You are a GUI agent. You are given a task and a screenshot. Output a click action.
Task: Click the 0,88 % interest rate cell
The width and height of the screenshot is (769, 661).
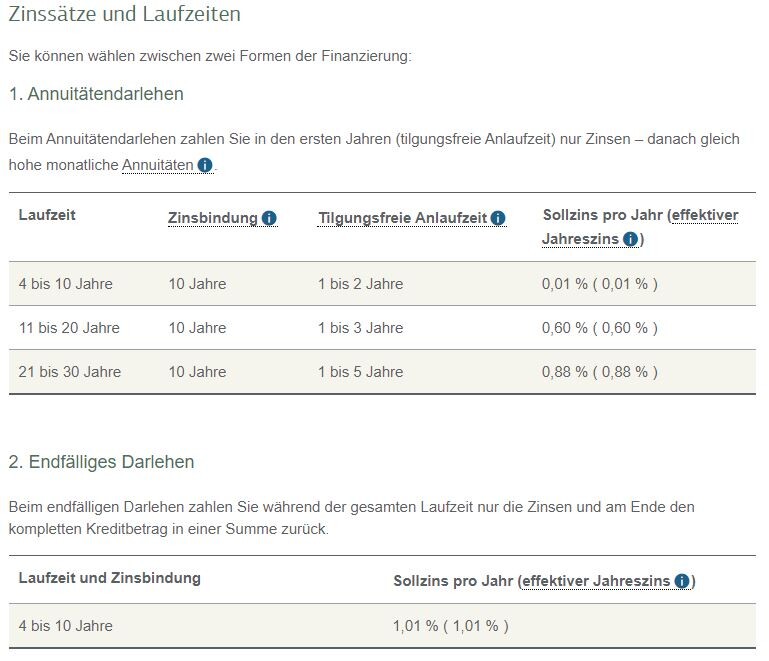pyautogui.click(x=599, y=372)
